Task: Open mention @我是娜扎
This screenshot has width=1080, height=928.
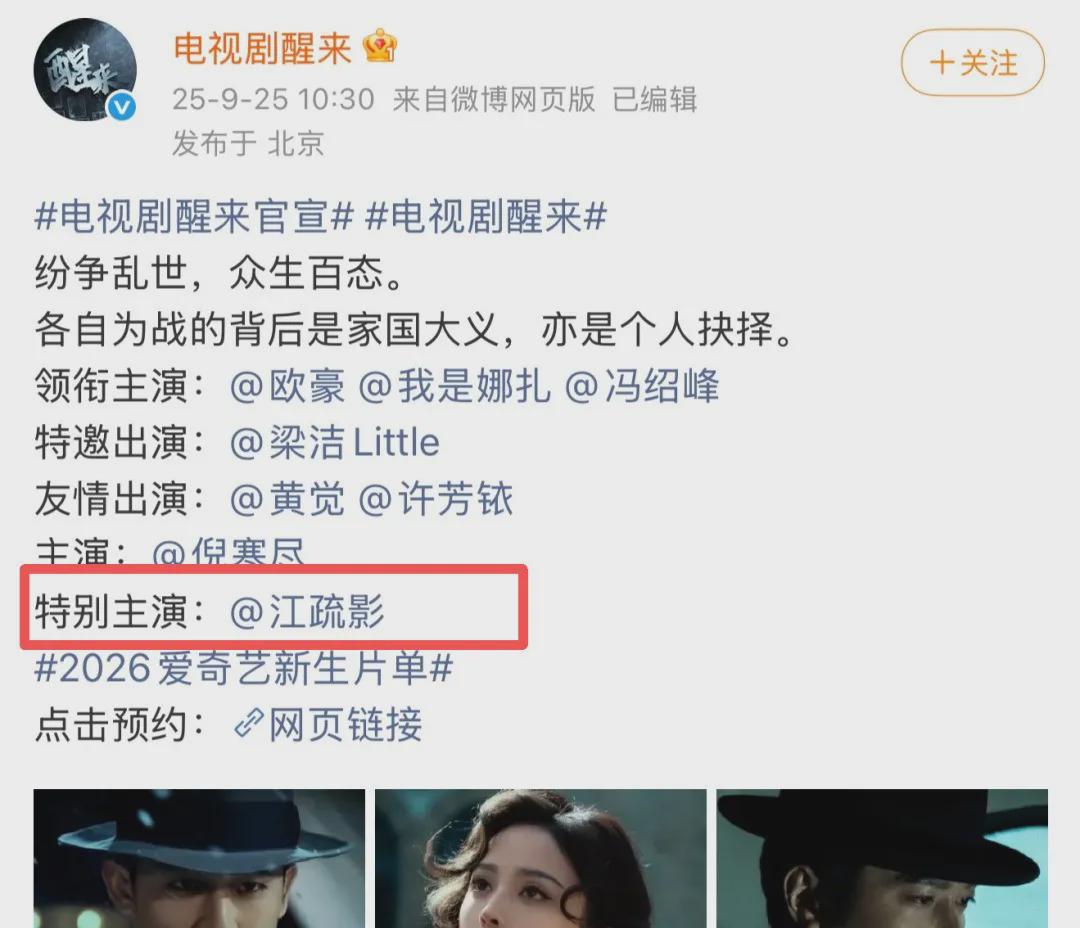Action: click(x=455, y=386)
